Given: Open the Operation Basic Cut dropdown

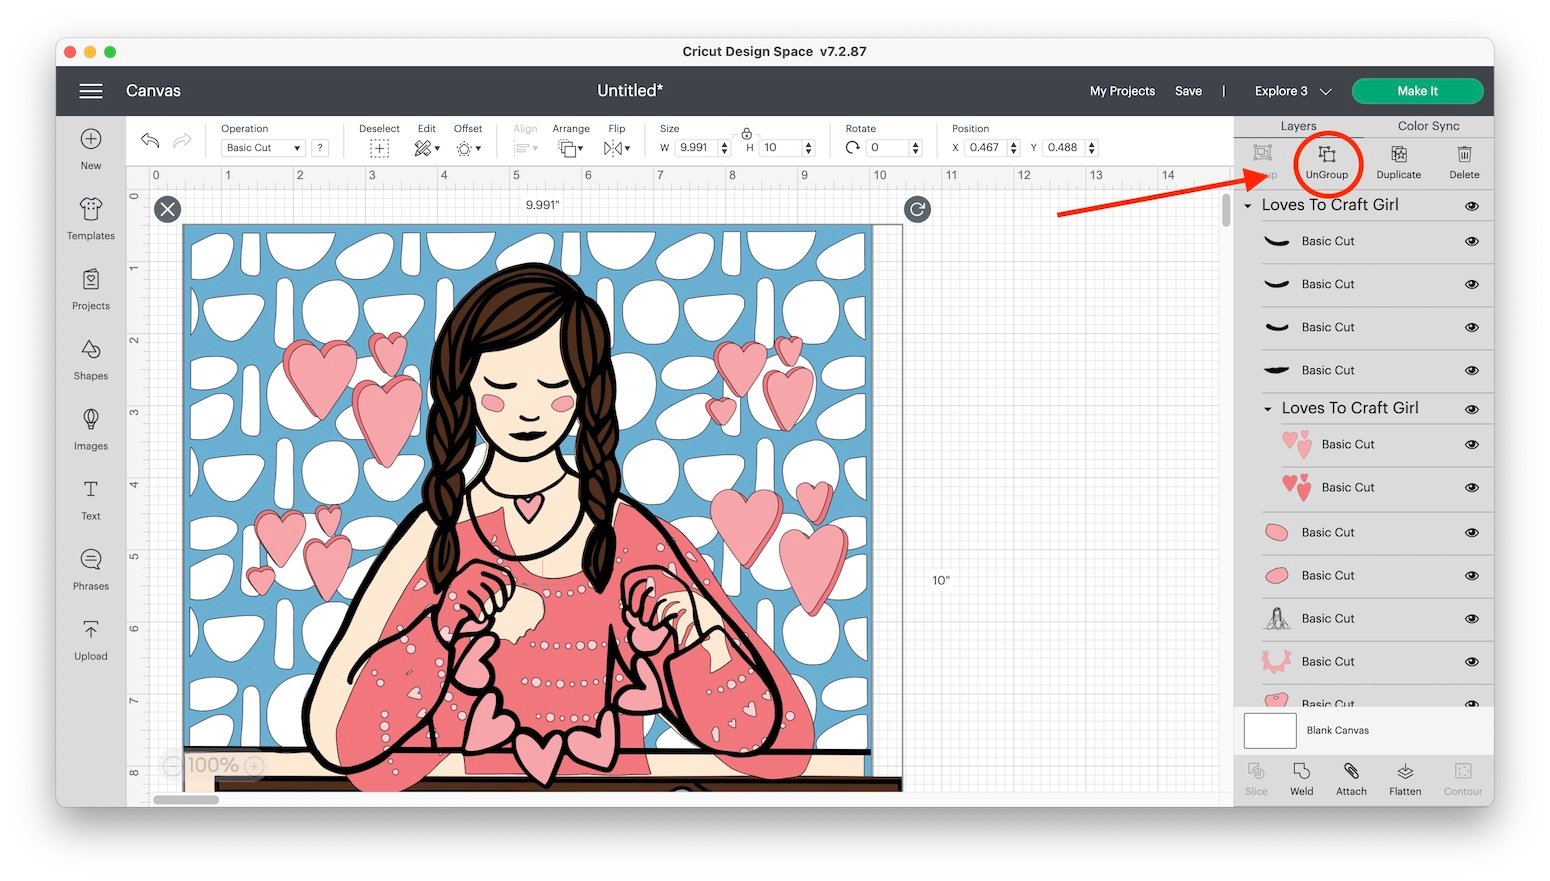Looking at the screenshot, I should pos(262,148).
